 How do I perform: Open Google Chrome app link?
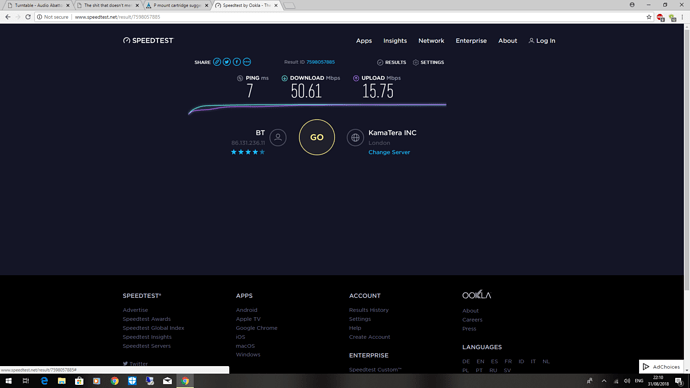pos(257,328)
